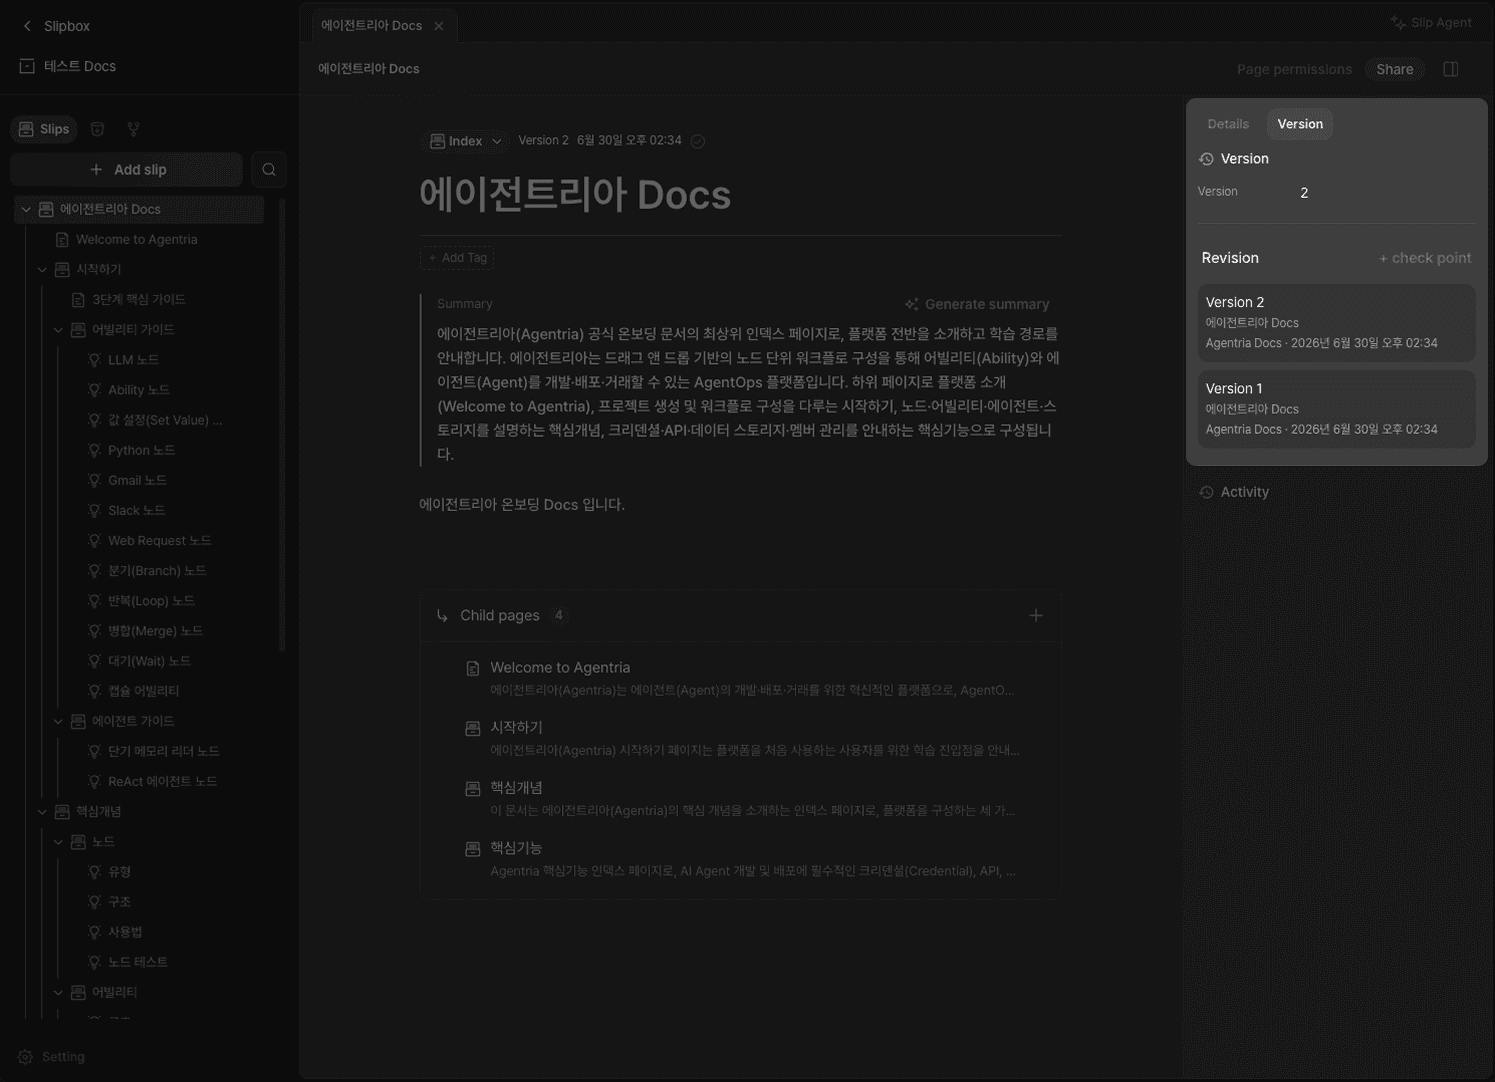Click Add Tag
The image size is (1495, 1082).
(457, 258)
